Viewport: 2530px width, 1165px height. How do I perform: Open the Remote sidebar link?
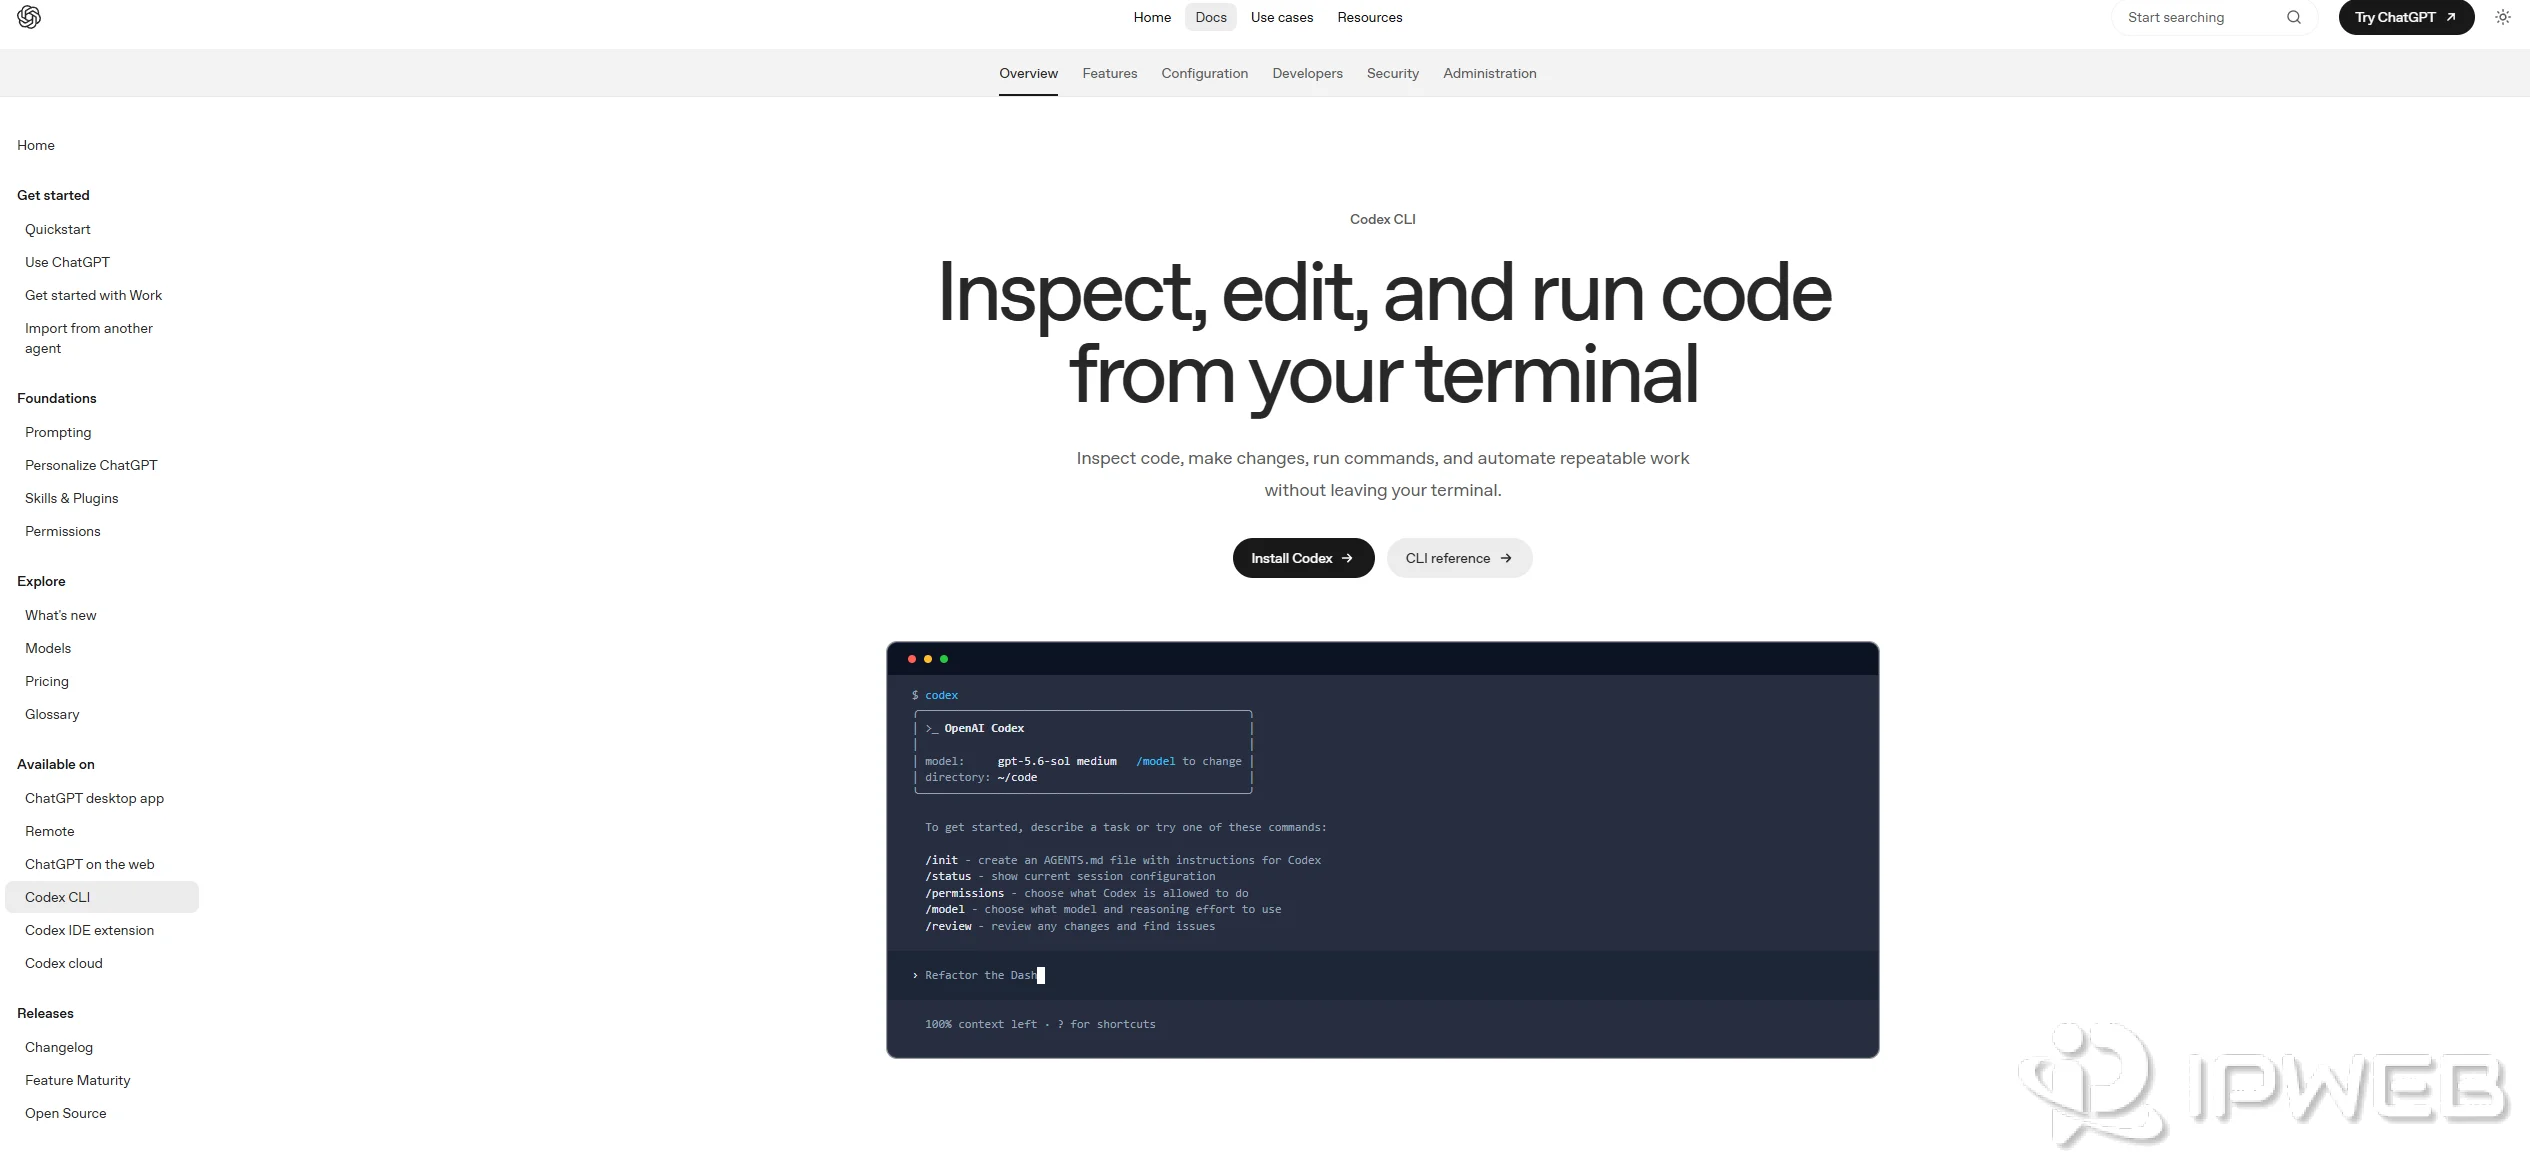49,831
